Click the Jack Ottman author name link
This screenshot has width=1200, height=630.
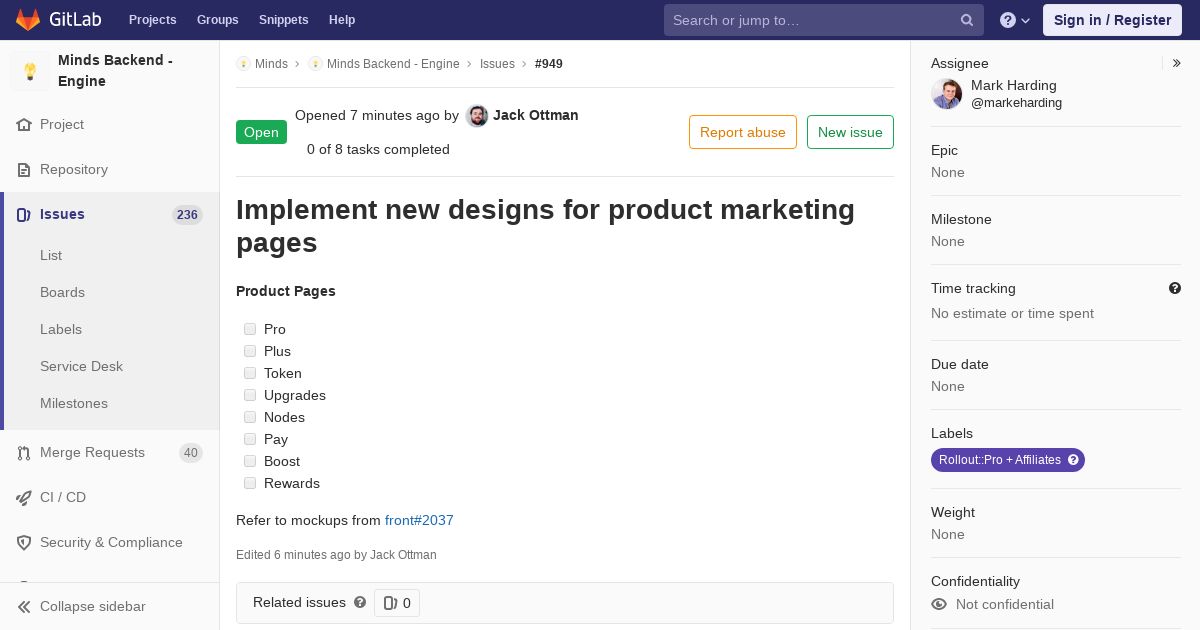click(536, 115)
